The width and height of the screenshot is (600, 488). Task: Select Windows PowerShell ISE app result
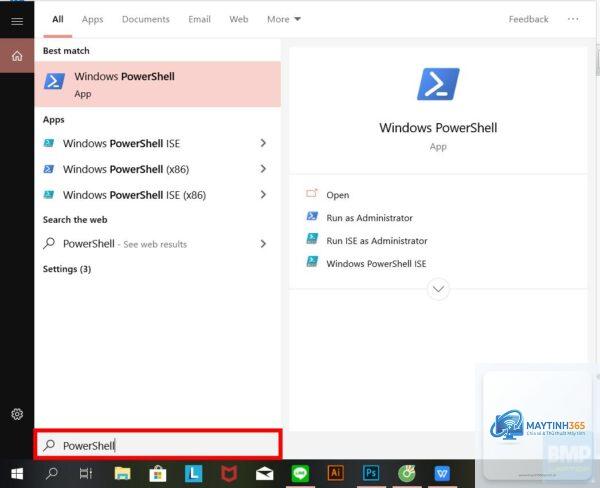pyautogui.click(x=158, y=143)
